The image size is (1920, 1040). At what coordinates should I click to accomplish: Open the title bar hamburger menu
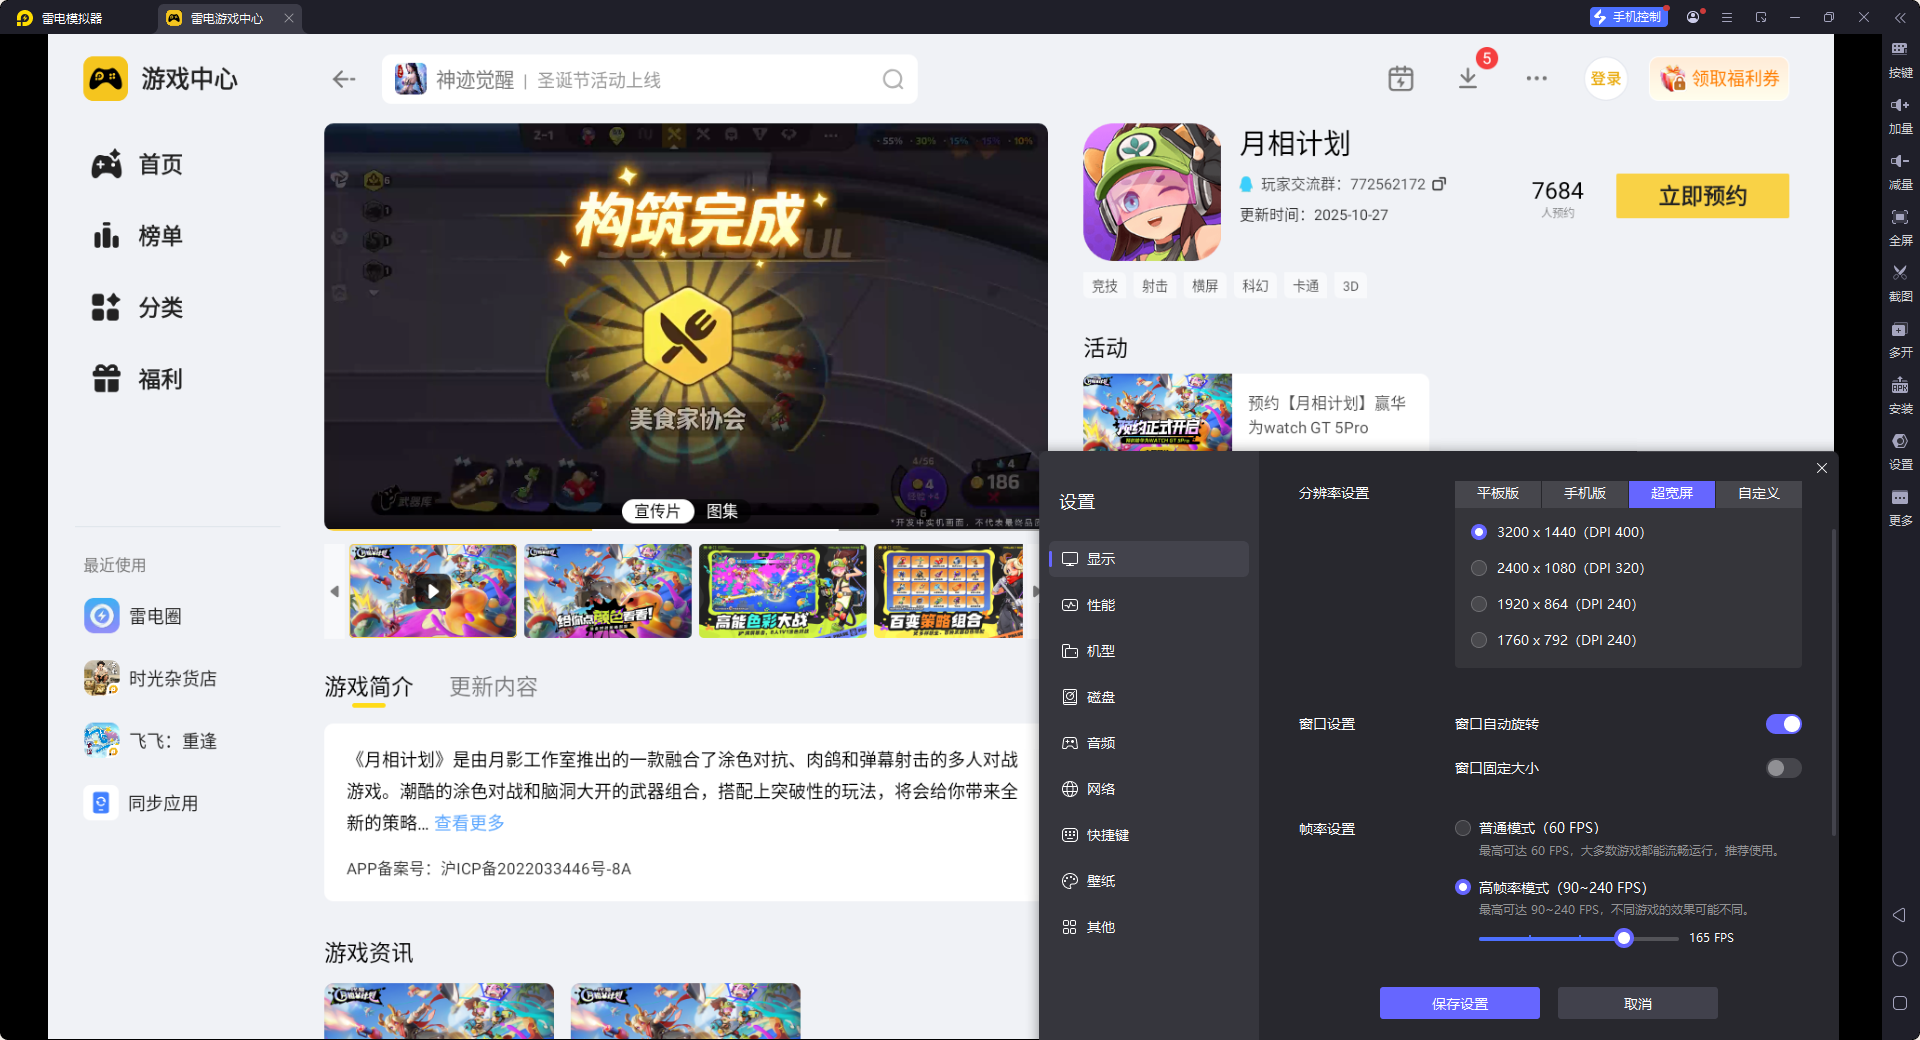[x=1727, y=17]
